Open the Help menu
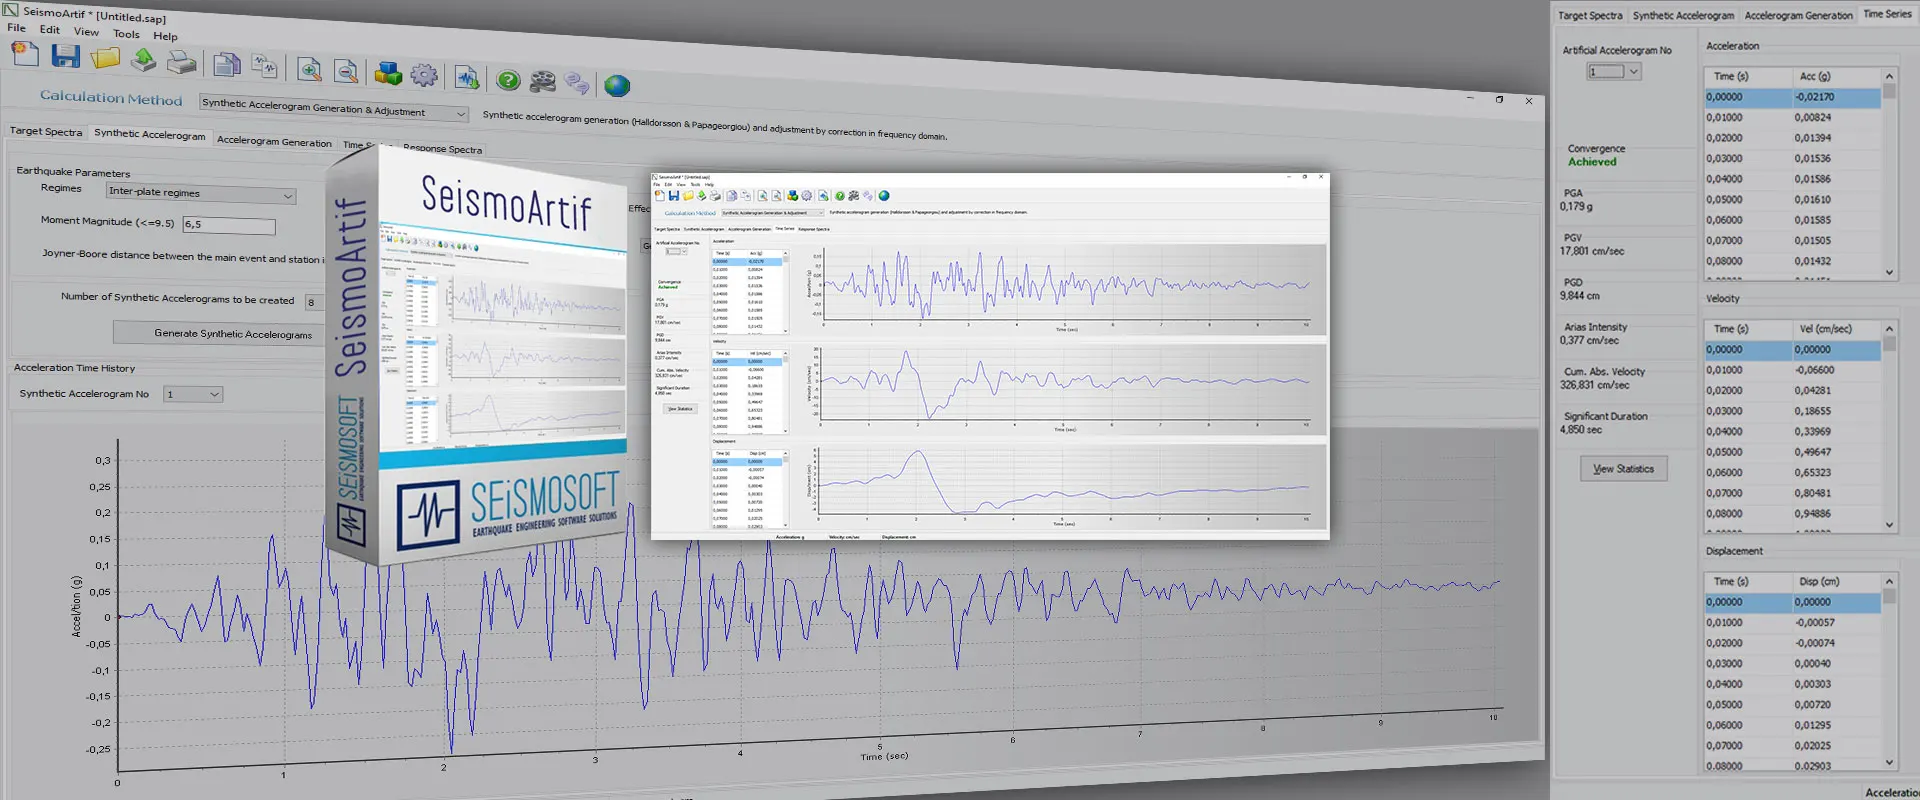Image resolution: width=1920 pixels, height=800 pixels. tap(165, 36)
